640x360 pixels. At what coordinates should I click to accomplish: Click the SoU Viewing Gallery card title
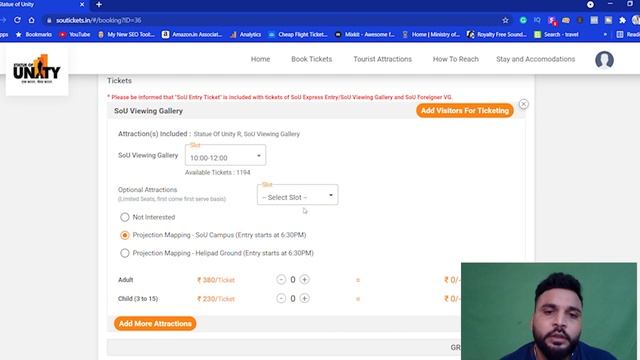tap(149, 111)
